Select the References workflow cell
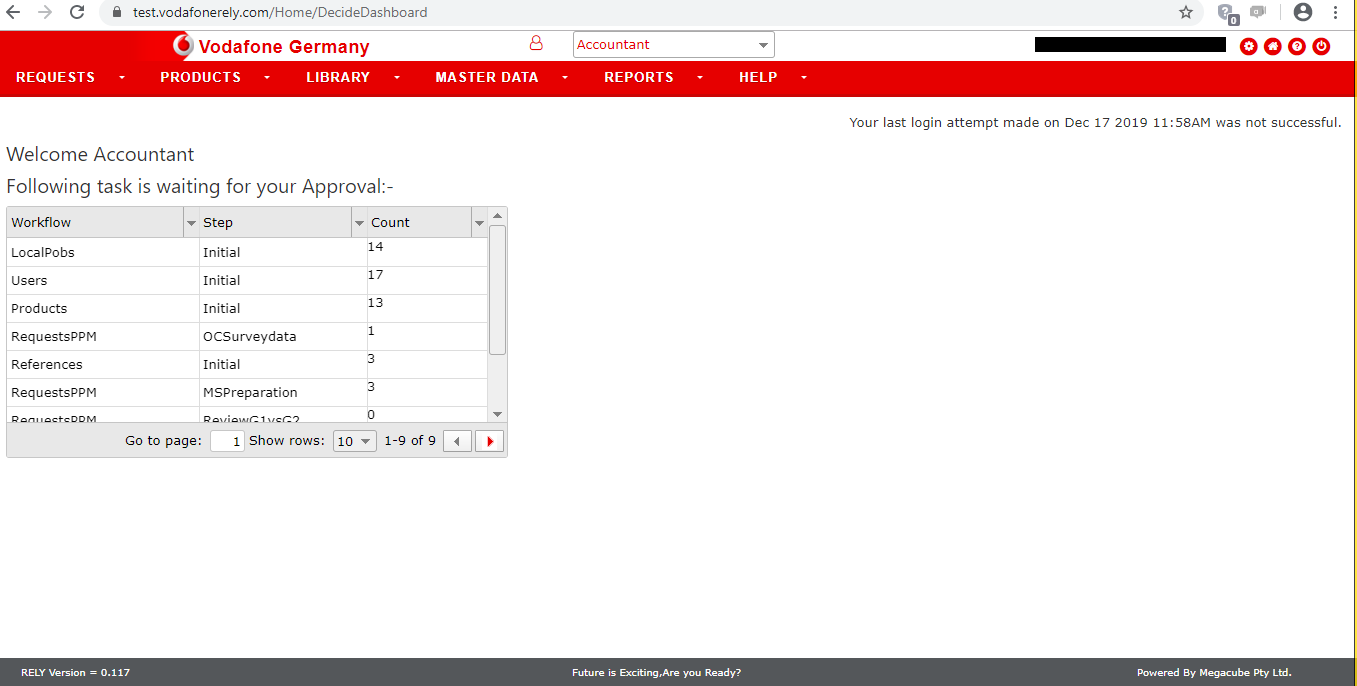Viewport: 1357px width, 686px height. [x=103, y=364]
